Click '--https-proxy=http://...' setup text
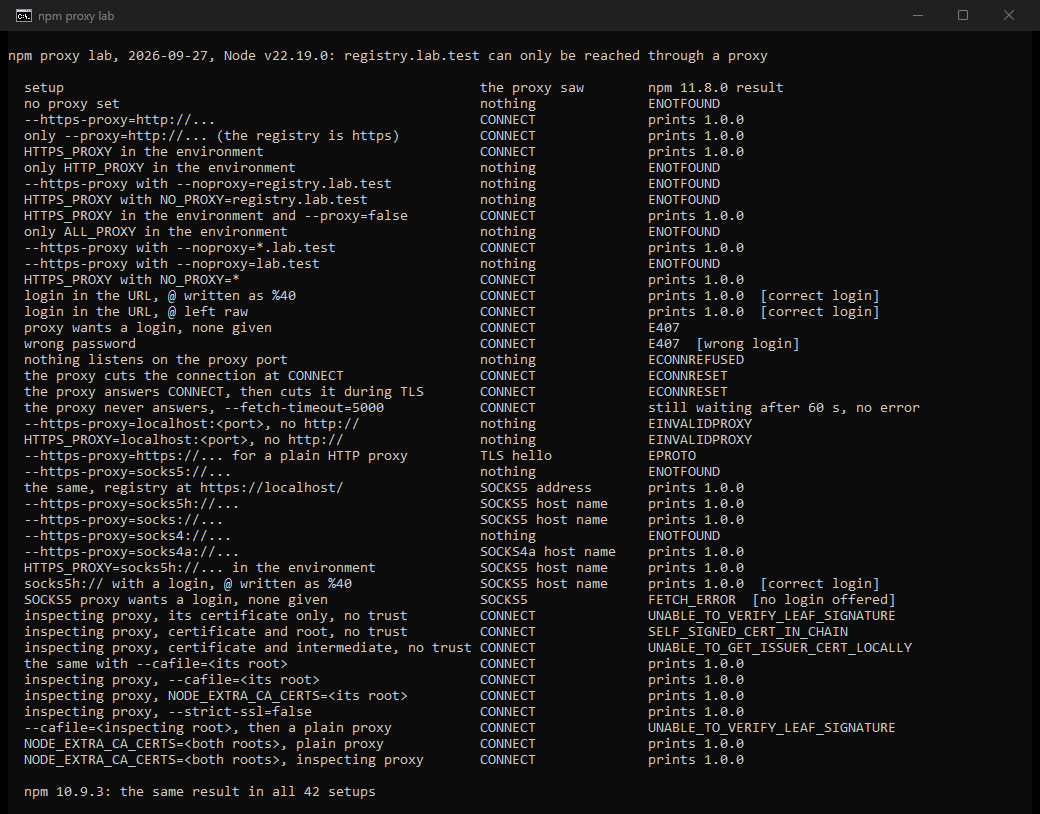 [119, 119]
